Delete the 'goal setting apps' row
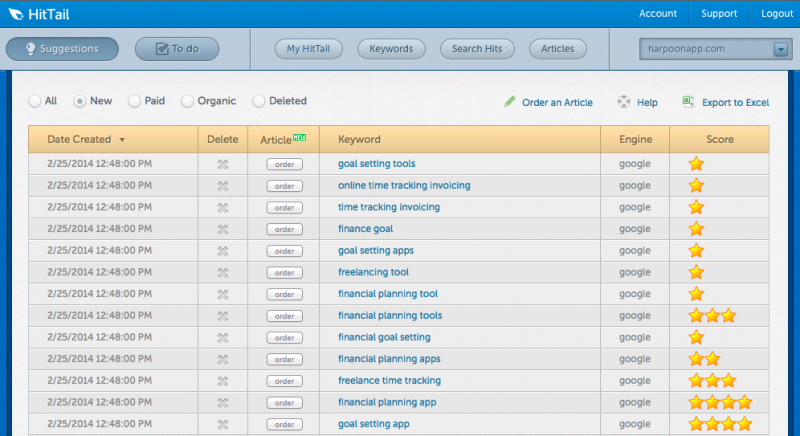 pos(222,251)
